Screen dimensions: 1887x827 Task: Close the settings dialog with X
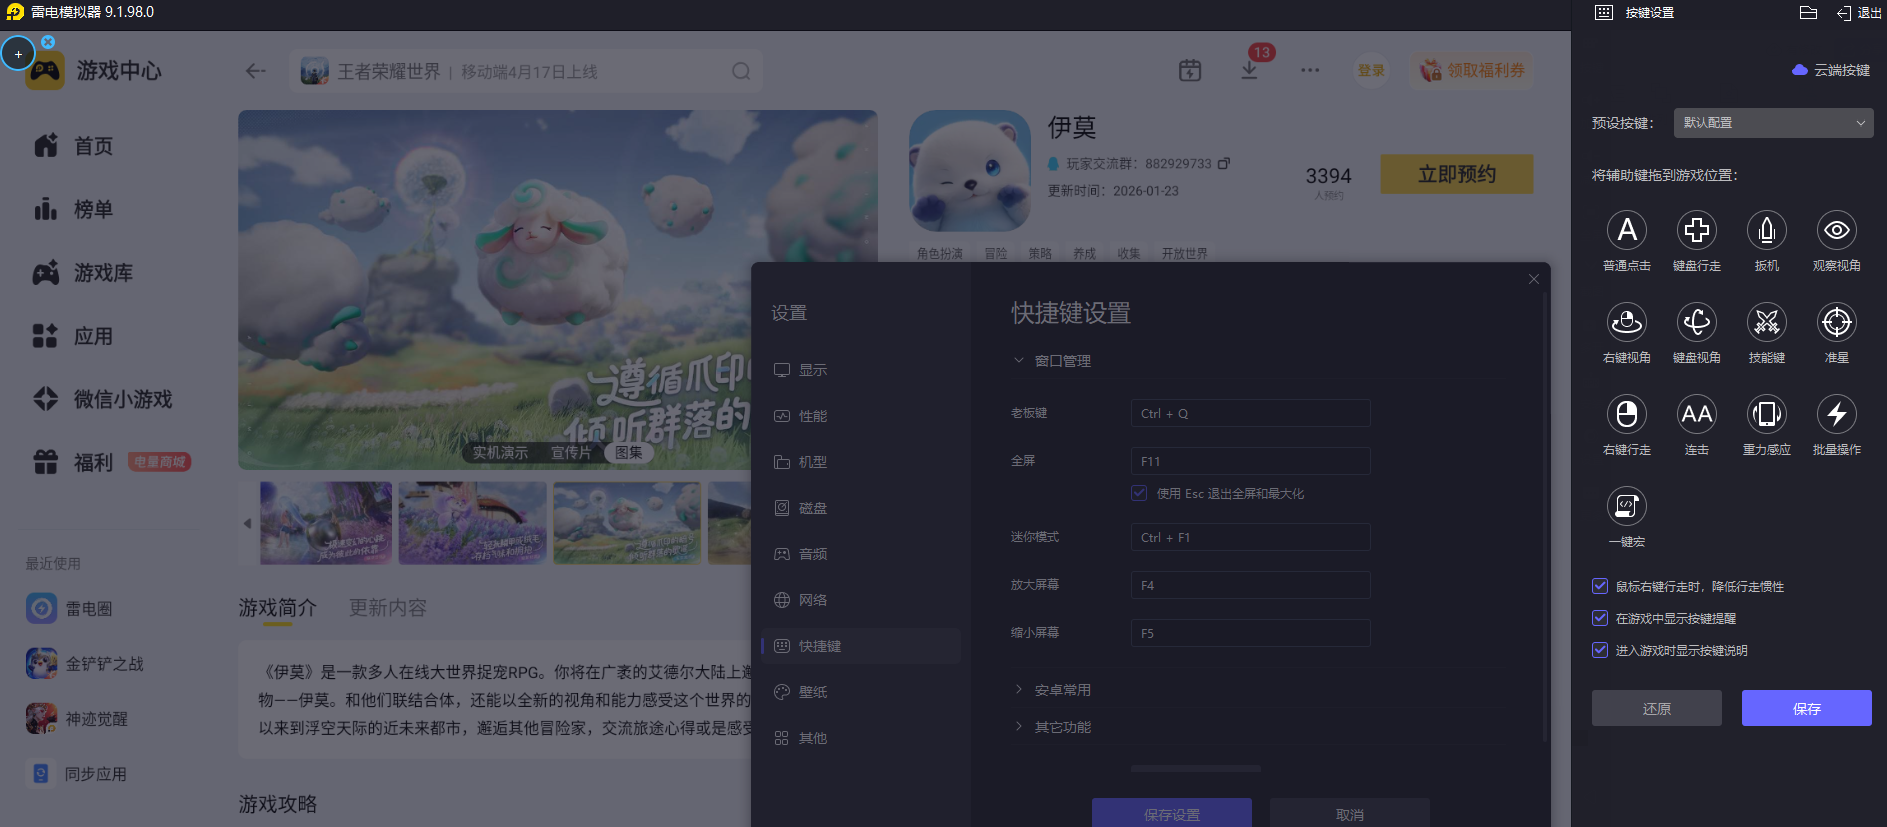[x=1534, y=279]
